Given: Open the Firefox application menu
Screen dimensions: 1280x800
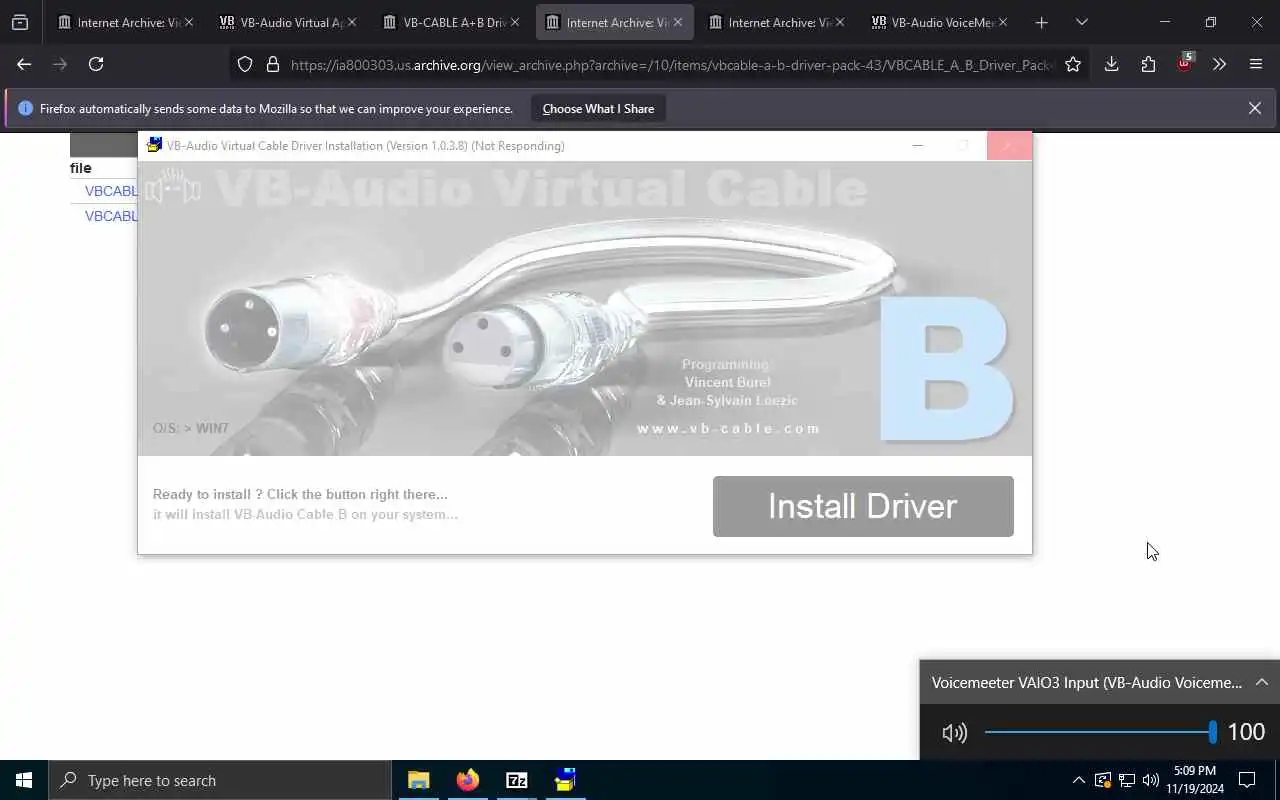Looking at the screenshot, I should pyautogui.click(x=1256, y=64).
